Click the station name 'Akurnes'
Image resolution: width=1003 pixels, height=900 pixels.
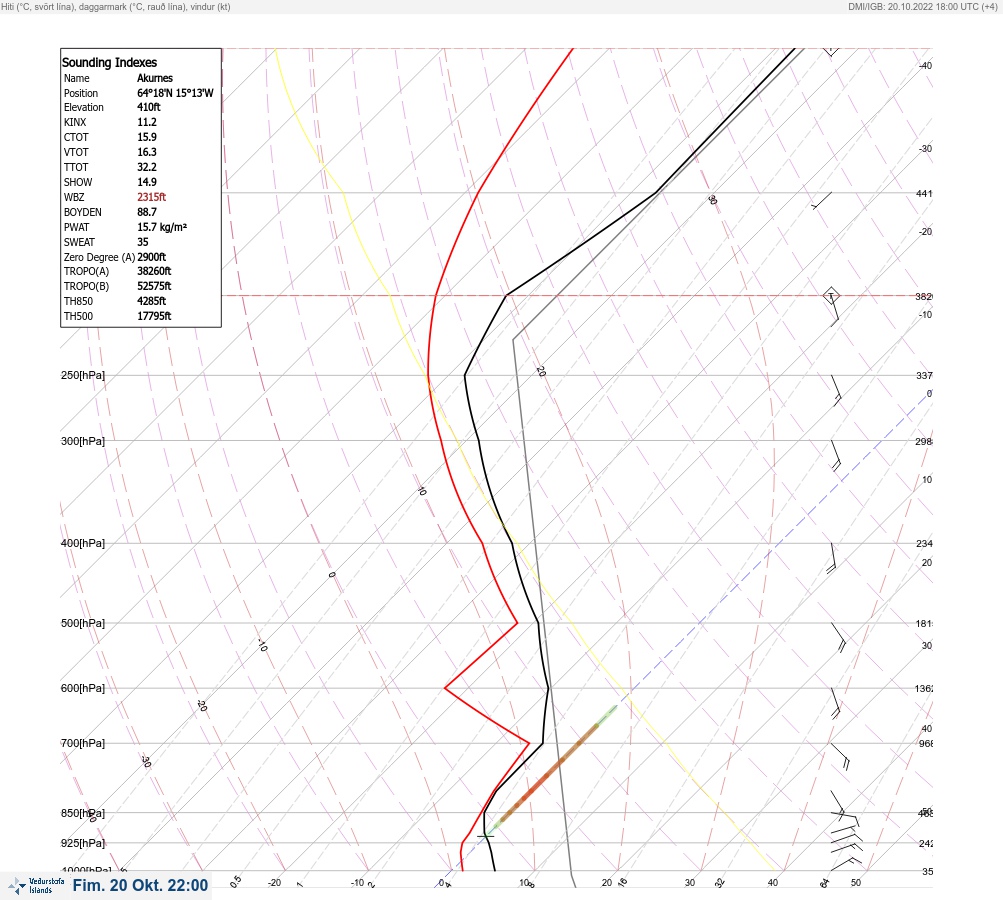[155, 78]
